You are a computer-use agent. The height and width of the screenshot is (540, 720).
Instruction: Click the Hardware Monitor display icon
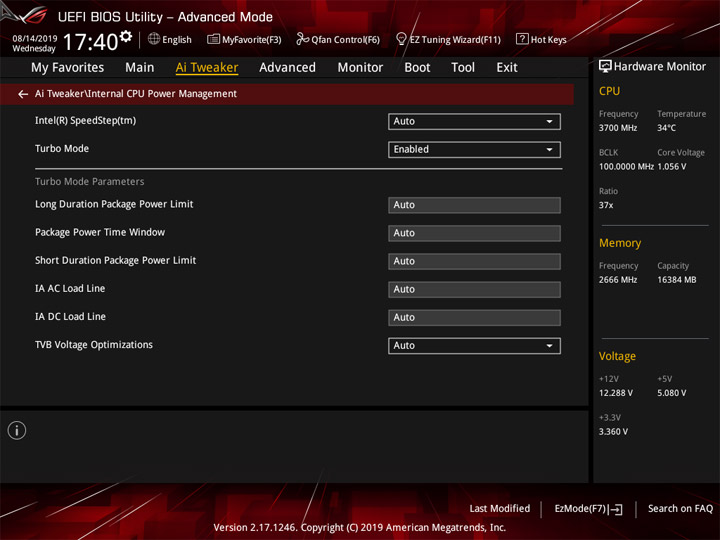605,67
